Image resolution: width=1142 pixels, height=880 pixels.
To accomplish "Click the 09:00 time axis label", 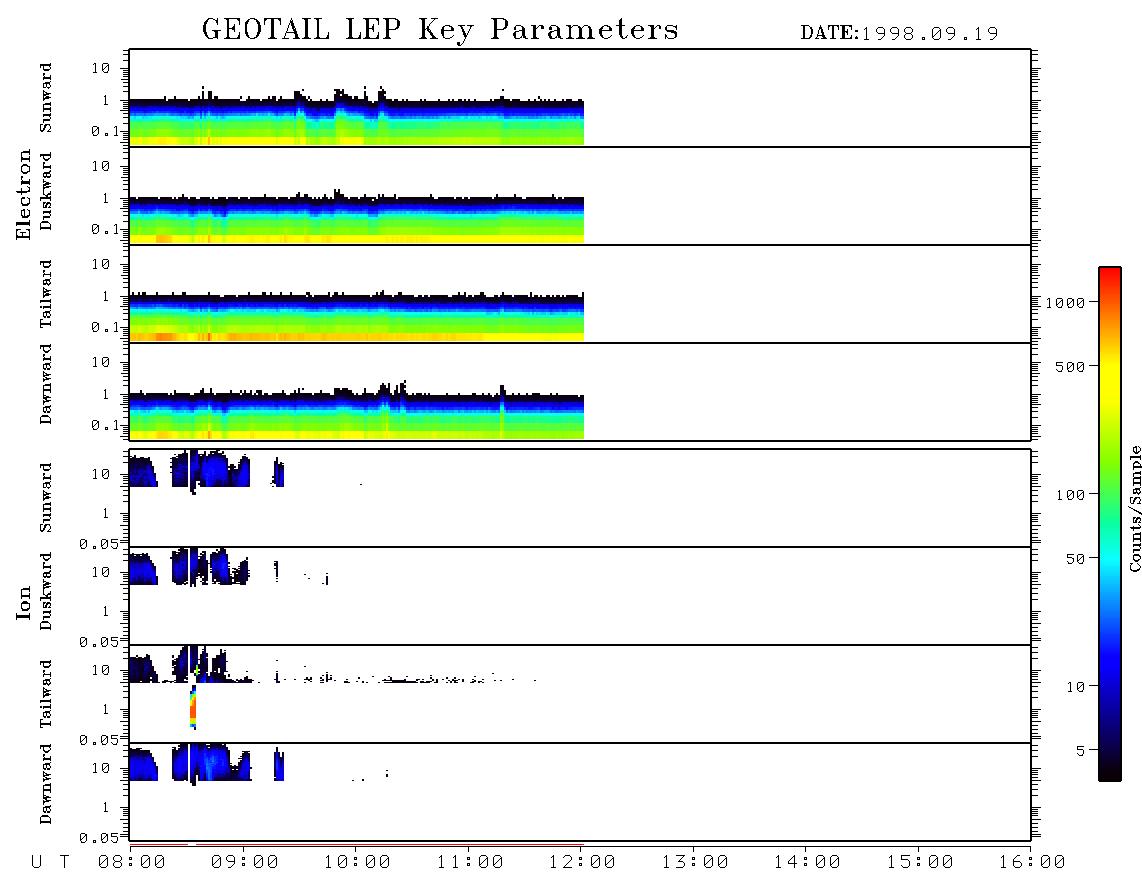I will (245, 863).
